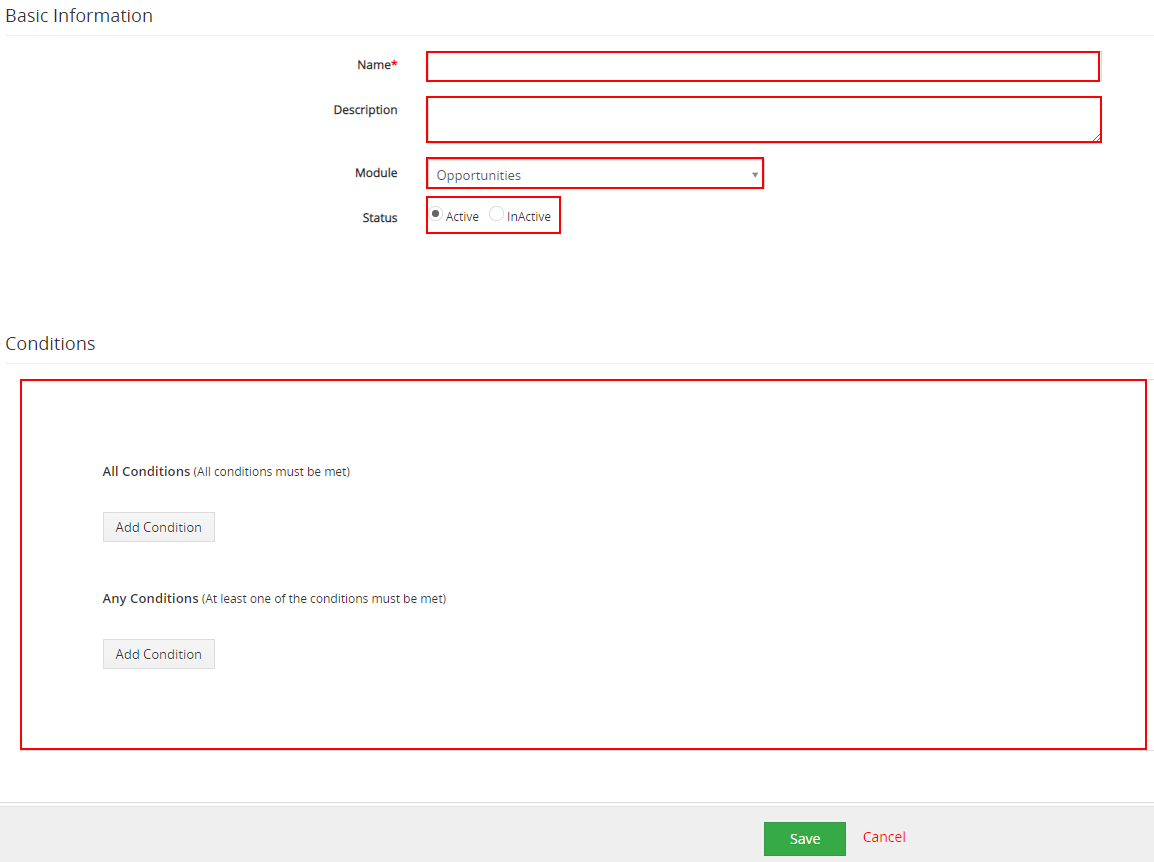The width and height of the screenshot is (1154, 862).
Task: Click the "Active" radio label text
Action: coord(462,217)
